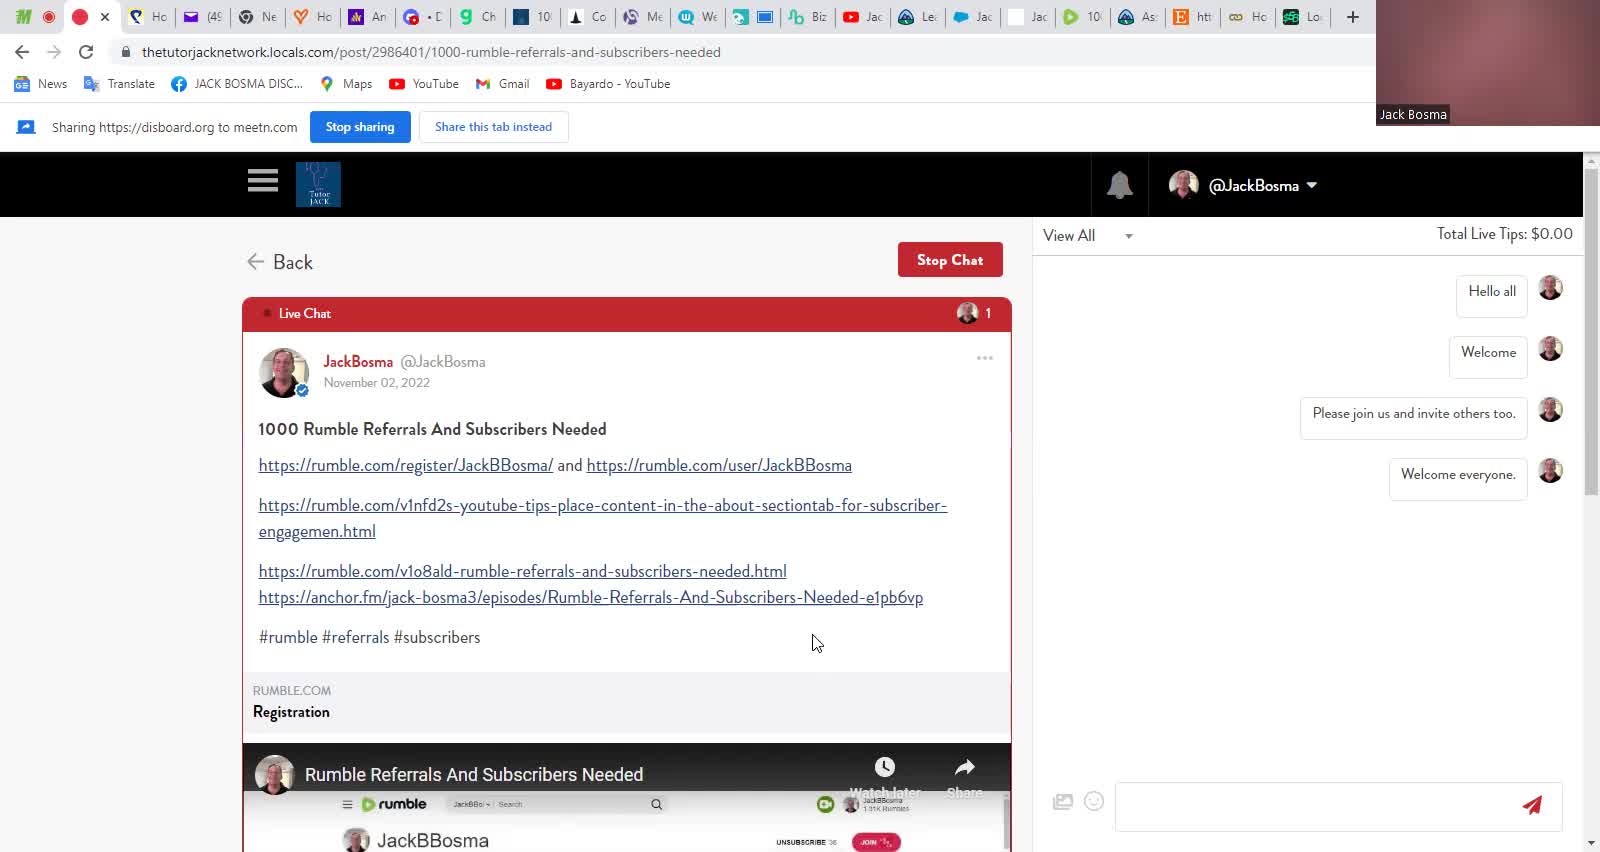Switch to the Biz browser tab

coord(808,17)
